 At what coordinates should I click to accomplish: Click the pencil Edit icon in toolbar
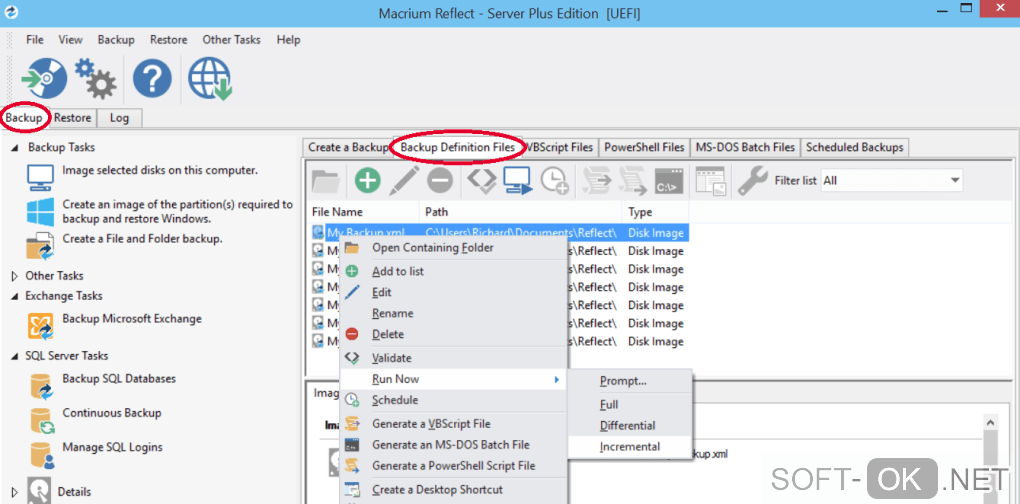404,180
